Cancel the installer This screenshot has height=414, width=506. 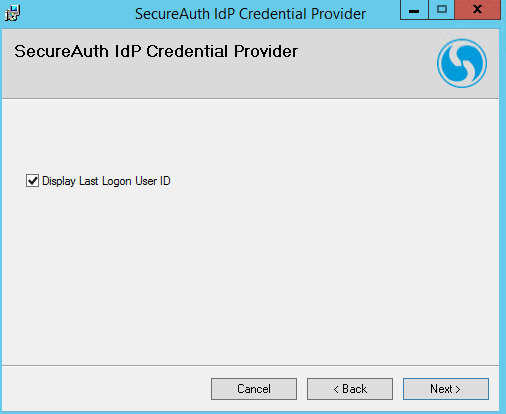tap(254, 389)
